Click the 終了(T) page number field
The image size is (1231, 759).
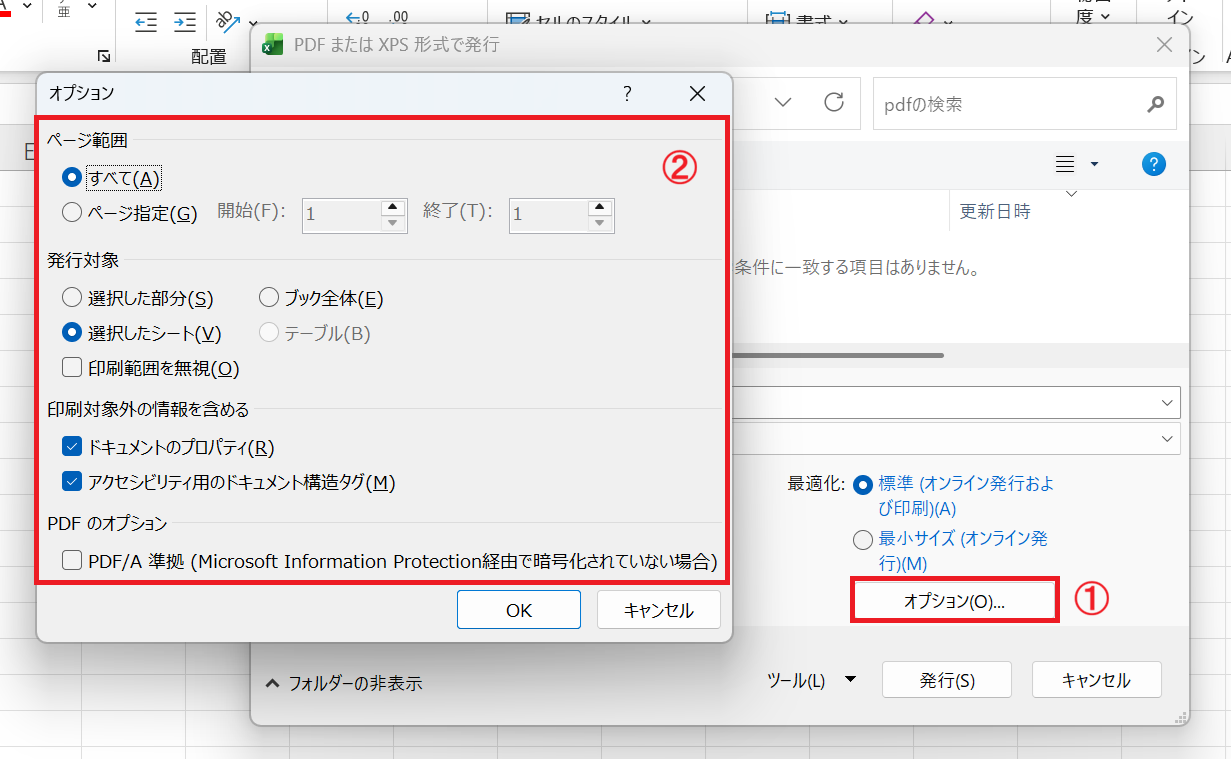coord(548,215)
